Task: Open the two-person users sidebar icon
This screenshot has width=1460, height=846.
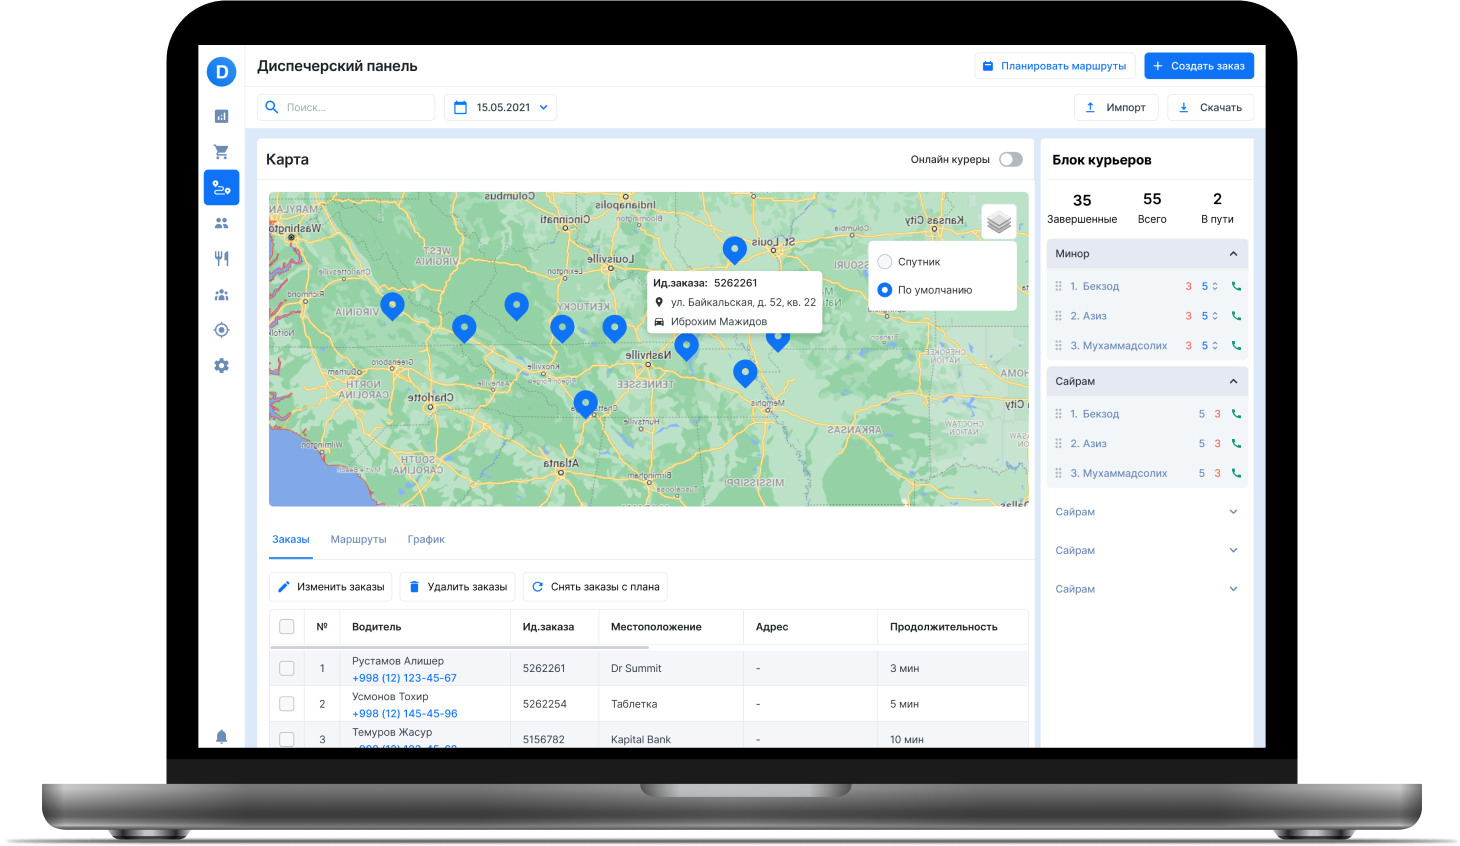Action: (221, 223)
